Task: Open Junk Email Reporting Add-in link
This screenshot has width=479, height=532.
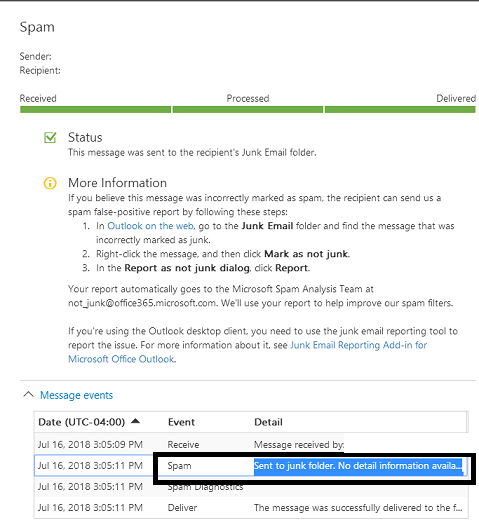Action: click(x=247, y=352)
